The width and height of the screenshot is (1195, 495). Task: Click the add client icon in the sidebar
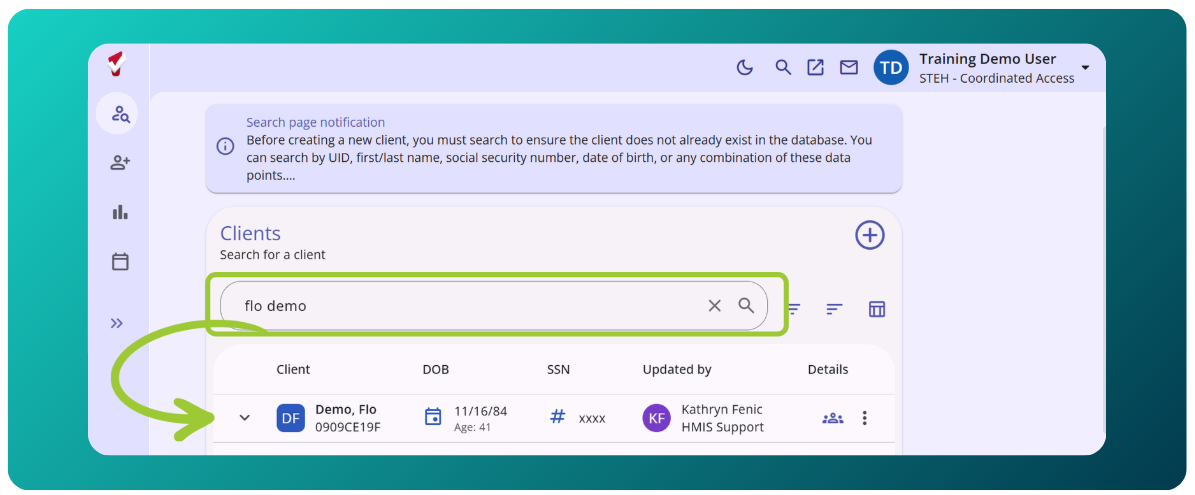[x=120, y=162]
